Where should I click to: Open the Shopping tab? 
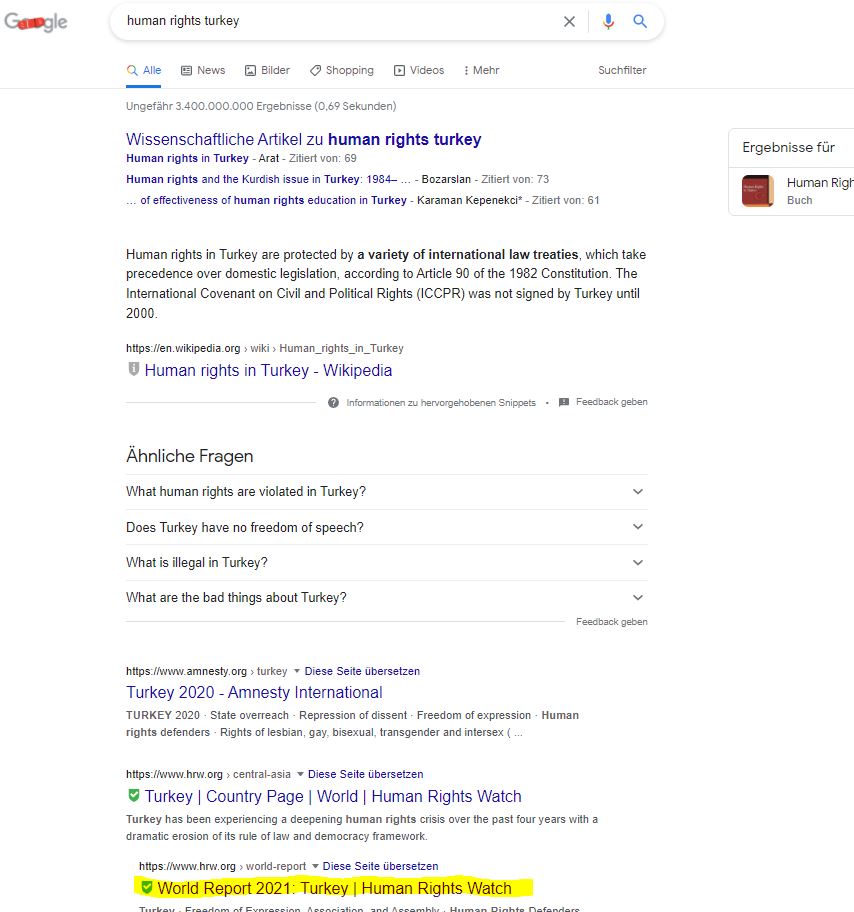click(x=341, y=70)
